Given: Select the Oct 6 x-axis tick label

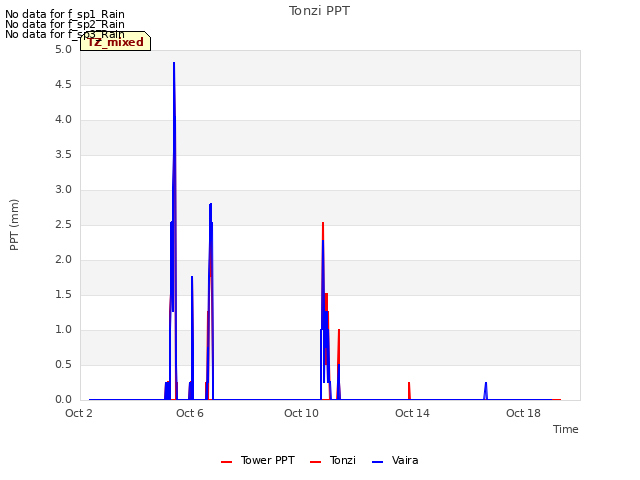Looking at the screenshot, I should coord(190,413).
